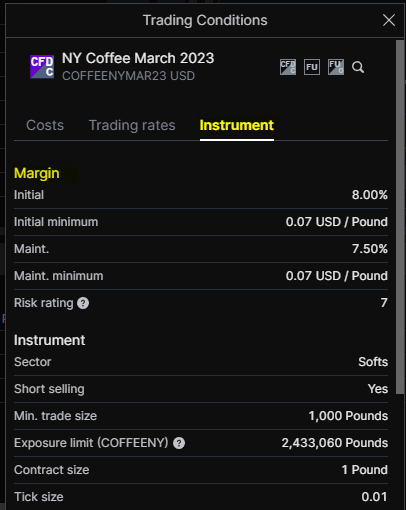Click the dialog's vertical scrollbar
Viewport: 406px width, 510px height.
(400, 217)
